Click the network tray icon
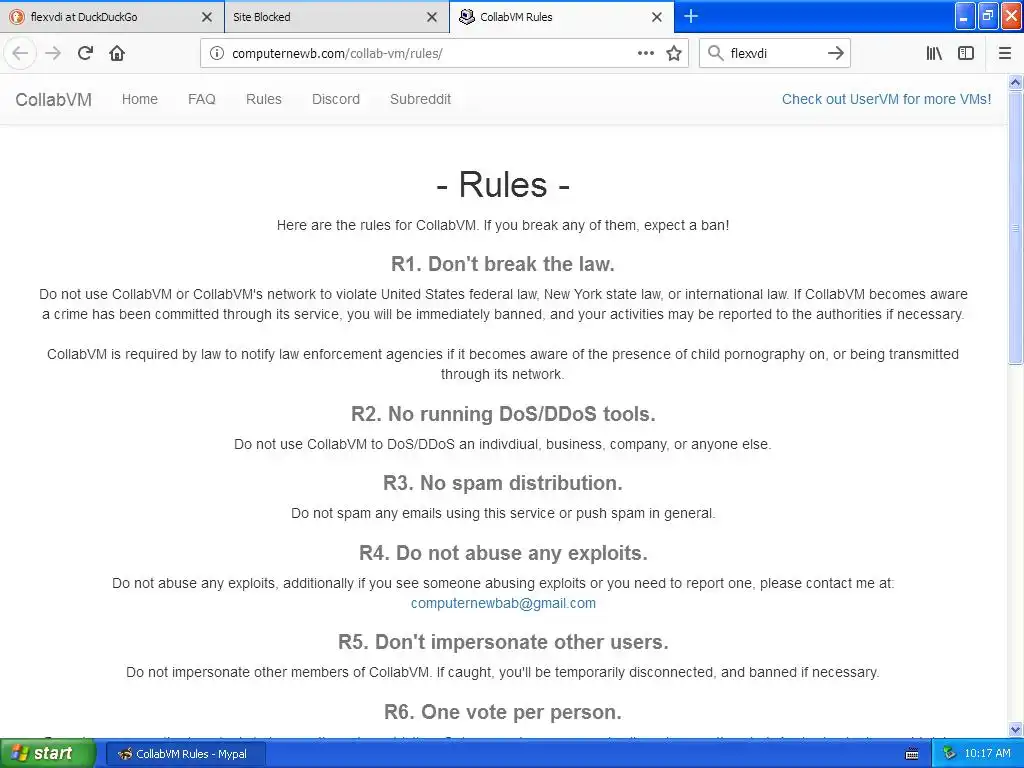1024x768 pixels. coord(949,754)
